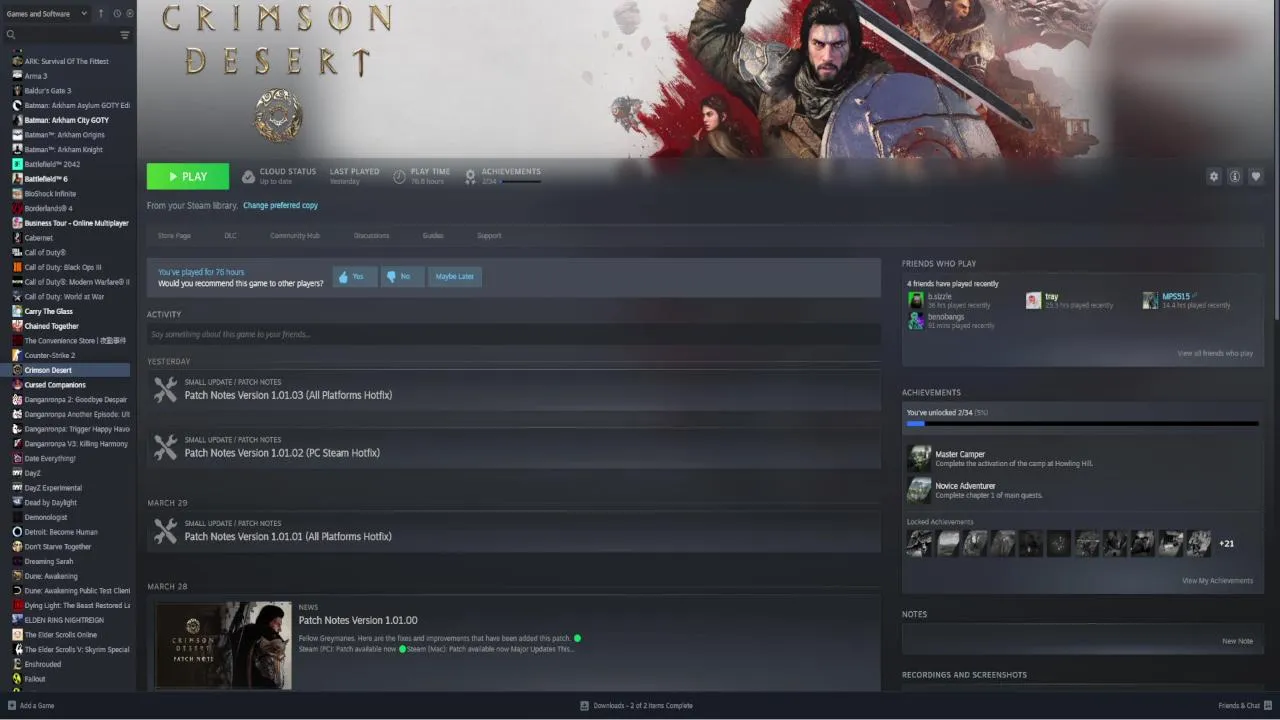Click View all friends who play
The width and height of the screenshot is (1280, 720).
point(1215,353)
